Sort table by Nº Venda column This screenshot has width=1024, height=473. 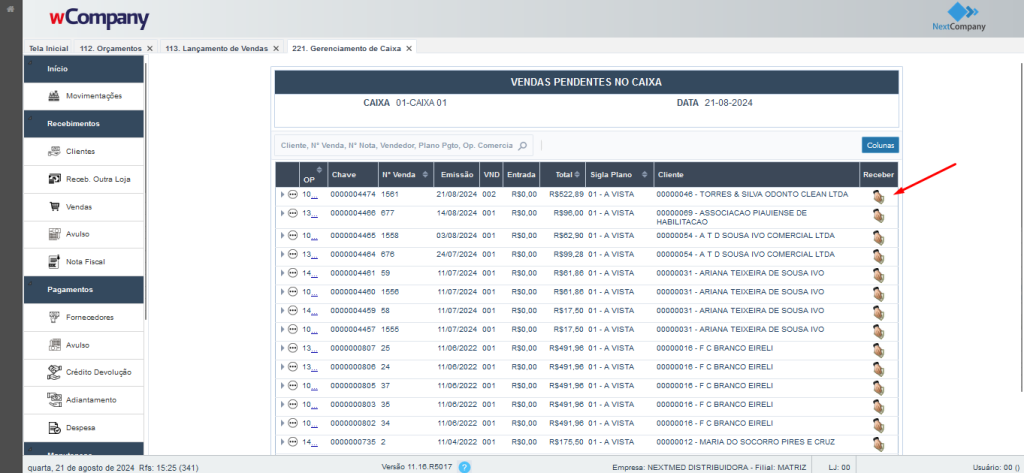coord(404,174)
